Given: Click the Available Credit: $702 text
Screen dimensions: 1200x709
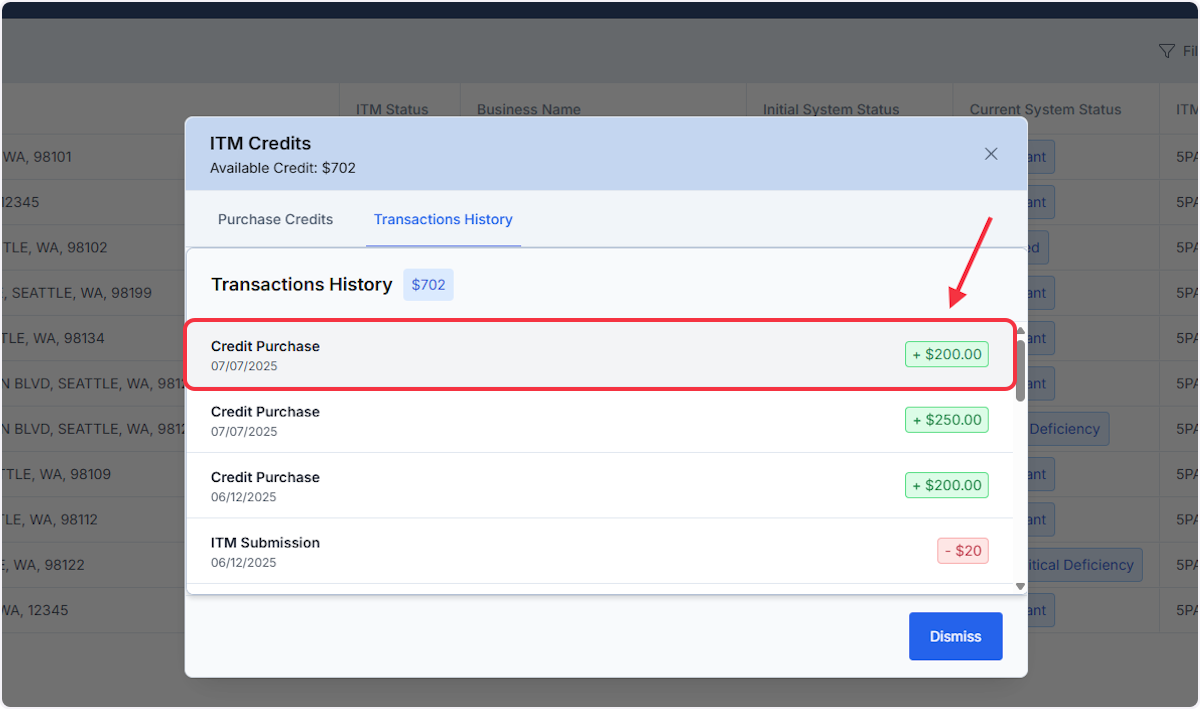Looking at the screenshot, I should click(x=283, y=168).
